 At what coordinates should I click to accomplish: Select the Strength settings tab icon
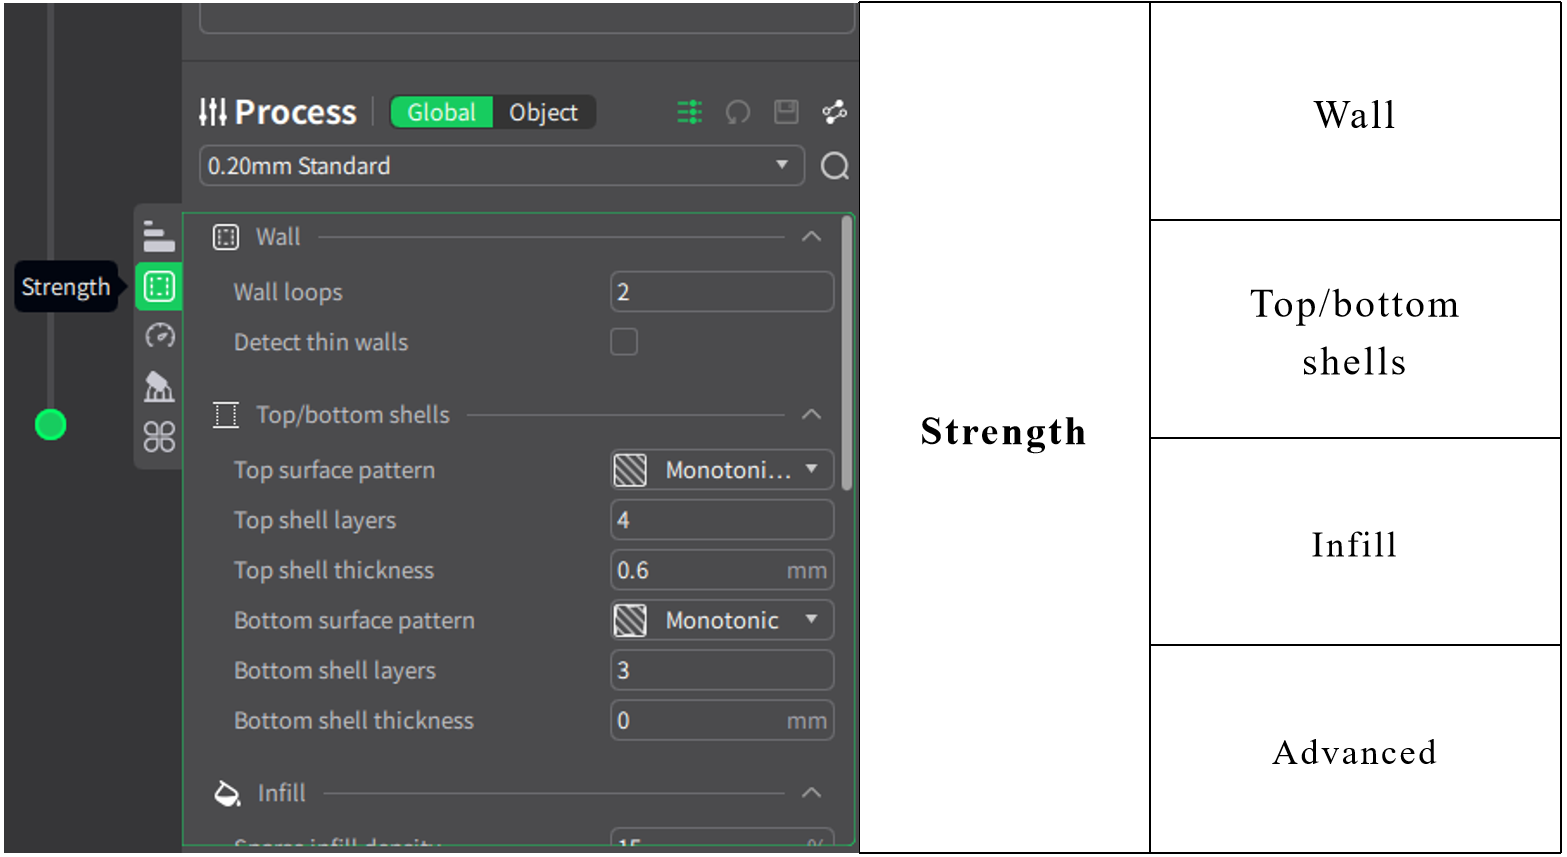(x=159, y=287)
